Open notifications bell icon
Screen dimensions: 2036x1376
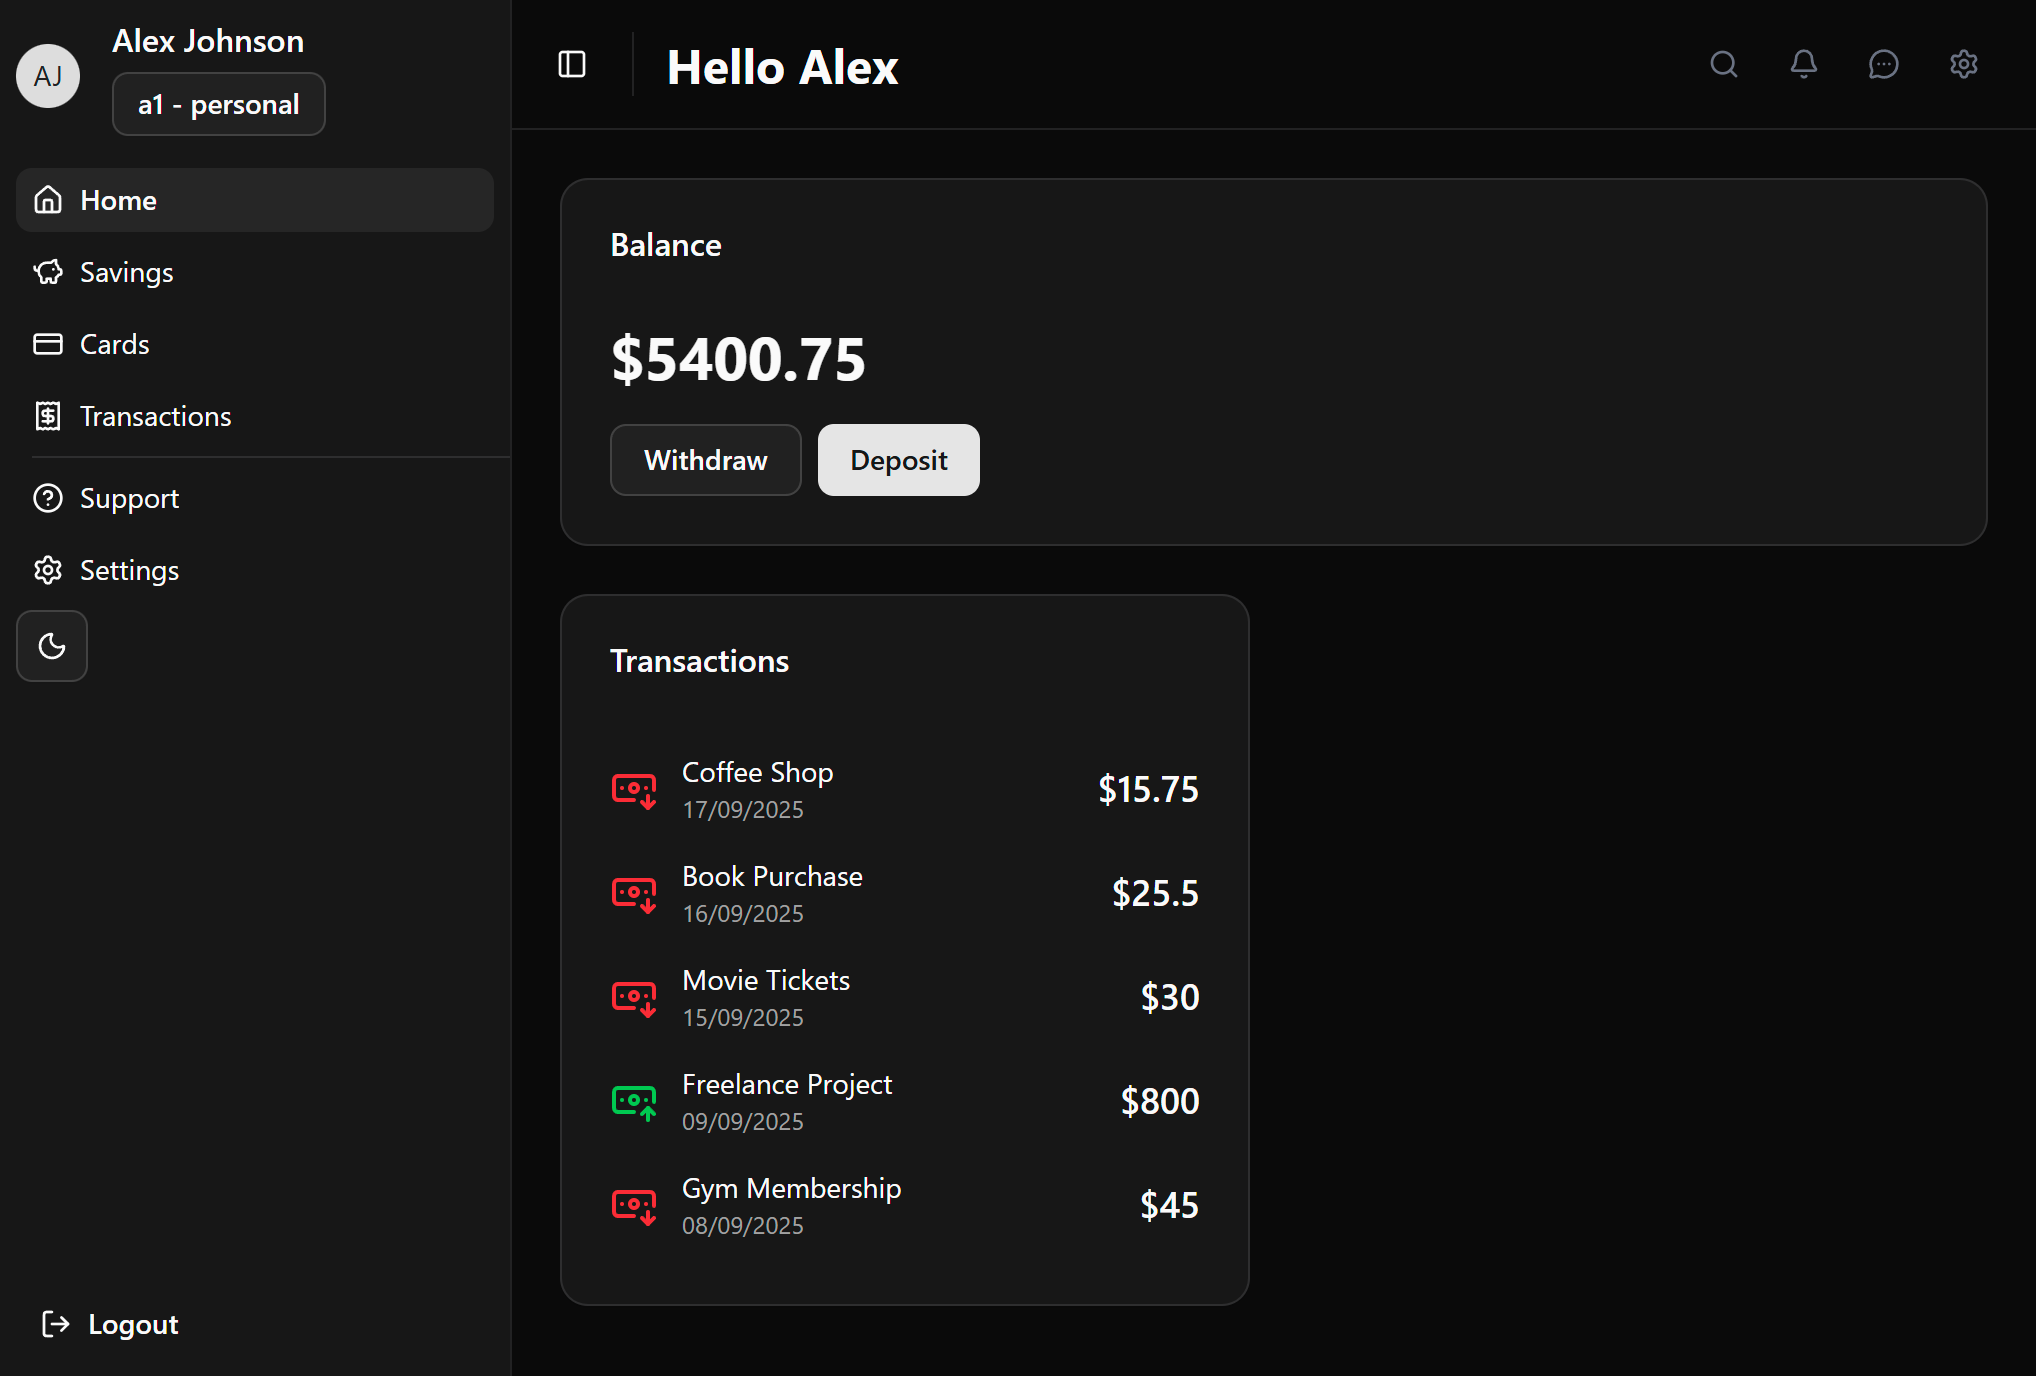click(1803, 65)
